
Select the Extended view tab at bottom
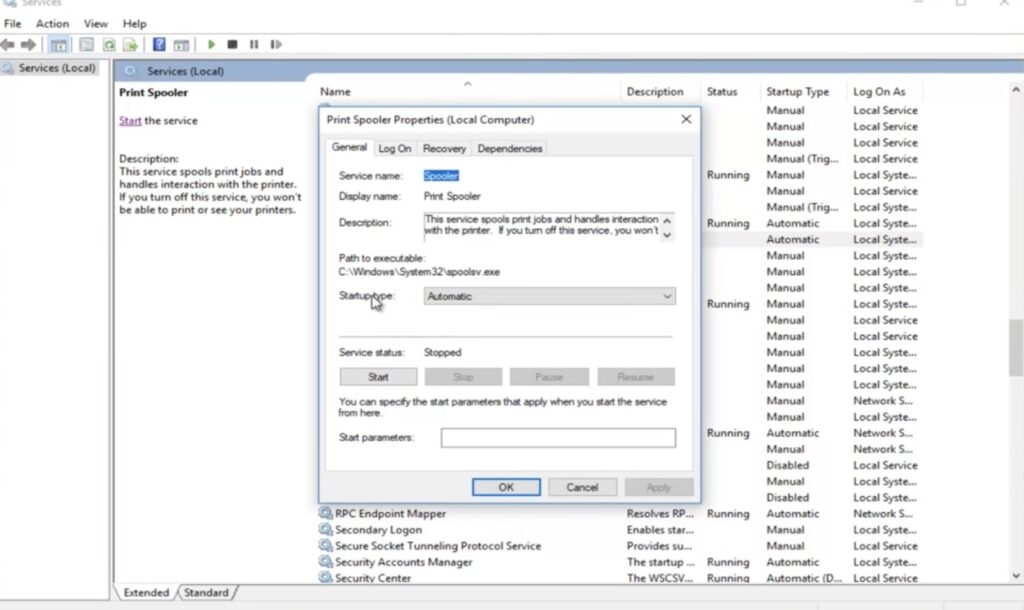tap(146, 592)
